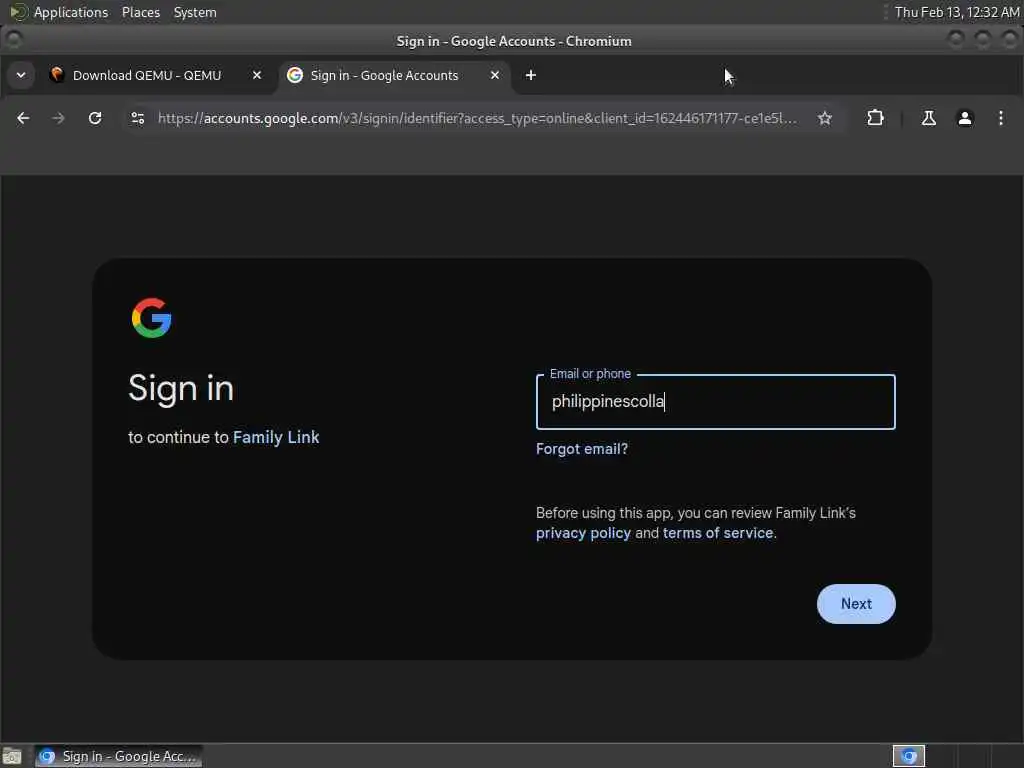Image resolution: width=1024 pixels, height=768 pixels.
Task: Close the Sign in Google Accounts tab
Action: click(495, 76)
